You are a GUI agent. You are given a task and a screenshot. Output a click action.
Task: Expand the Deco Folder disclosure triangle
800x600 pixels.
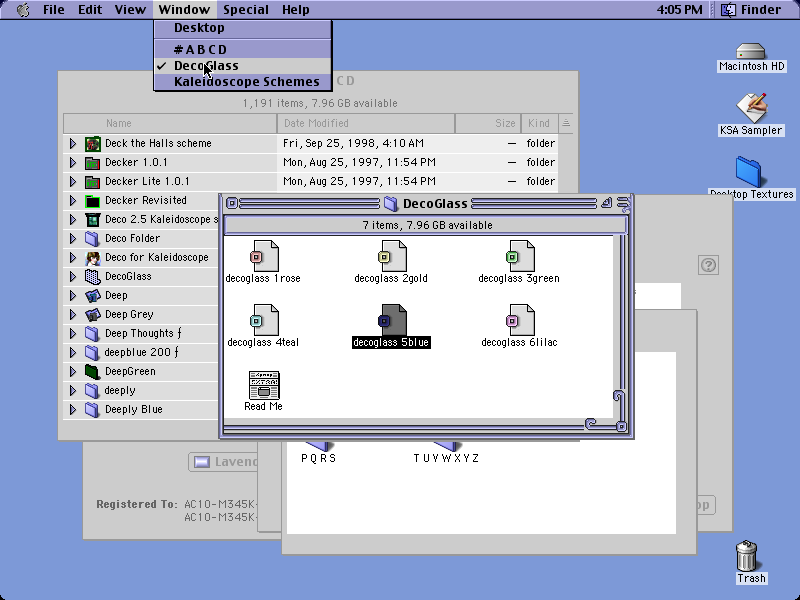point(73,239)
